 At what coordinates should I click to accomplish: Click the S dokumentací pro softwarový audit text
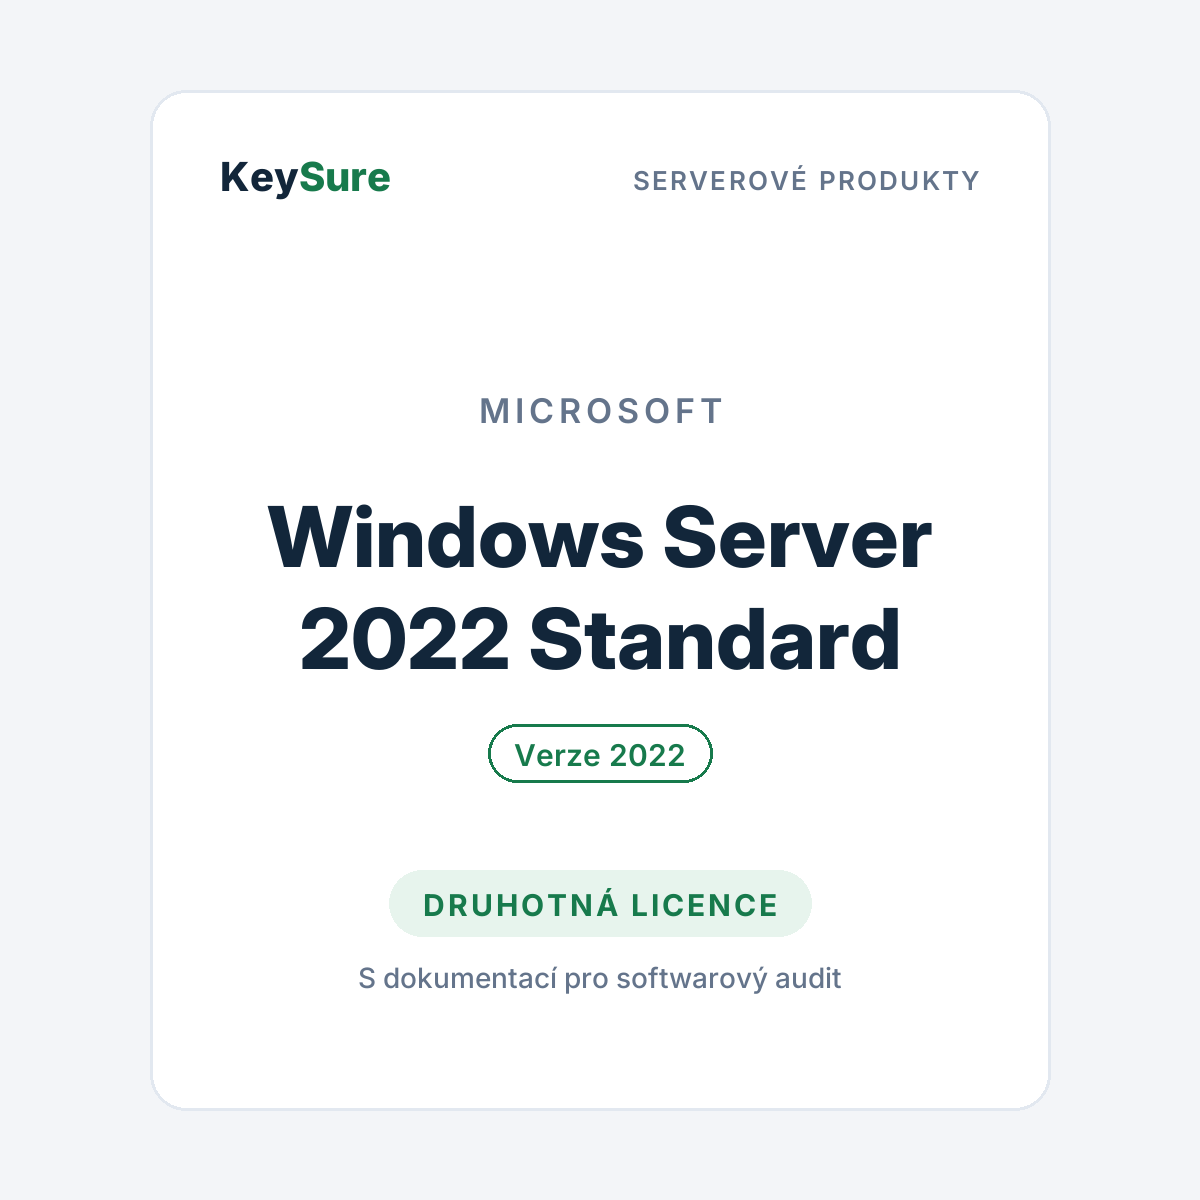pyautogui.click(x=600, y=978)
